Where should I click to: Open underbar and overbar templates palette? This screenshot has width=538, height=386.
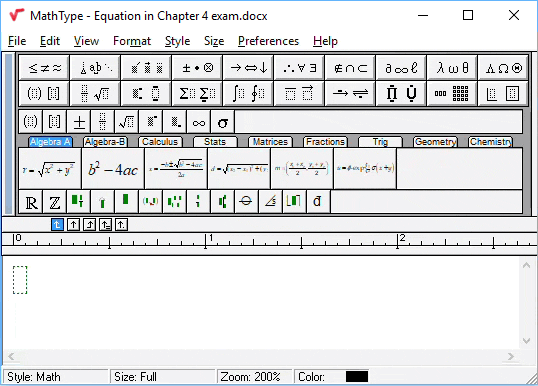(x=299, y=93)
